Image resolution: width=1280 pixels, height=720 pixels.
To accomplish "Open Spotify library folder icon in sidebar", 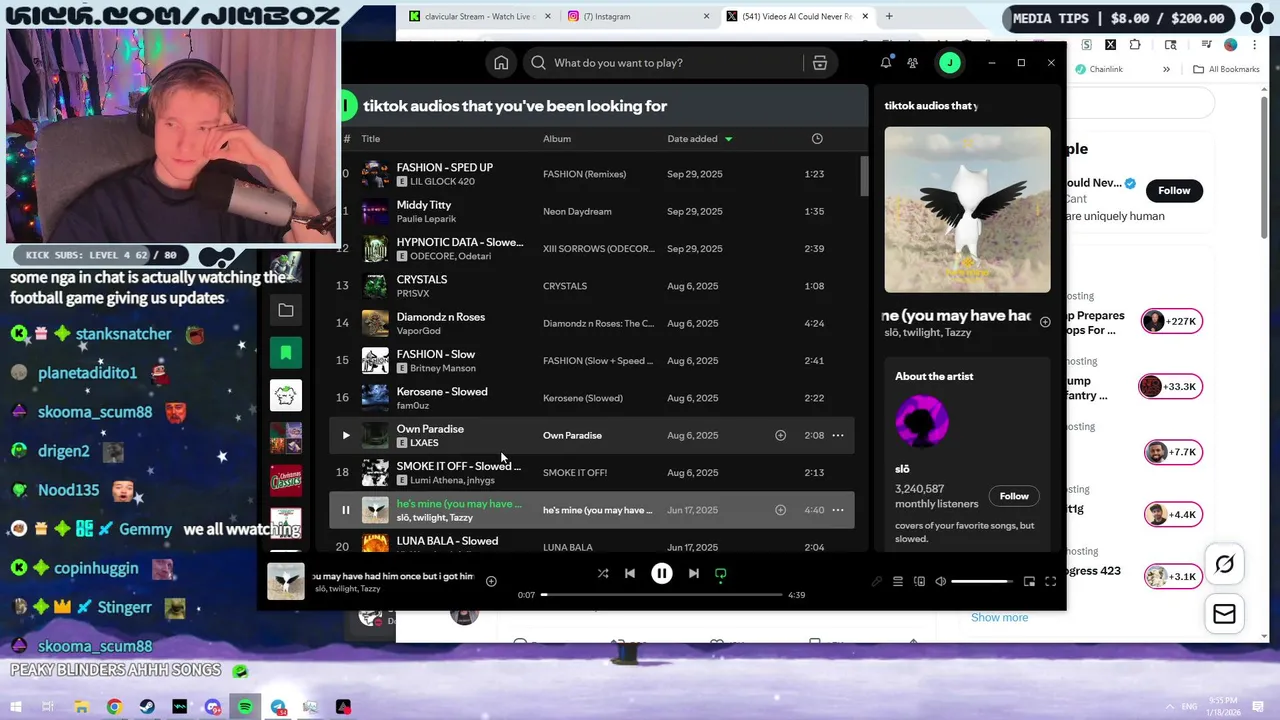I will pyautogui.click(x=286, y=311).
